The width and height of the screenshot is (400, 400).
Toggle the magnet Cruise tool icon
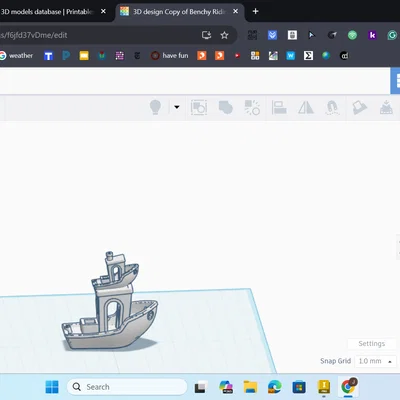click(x=332, y=107)
